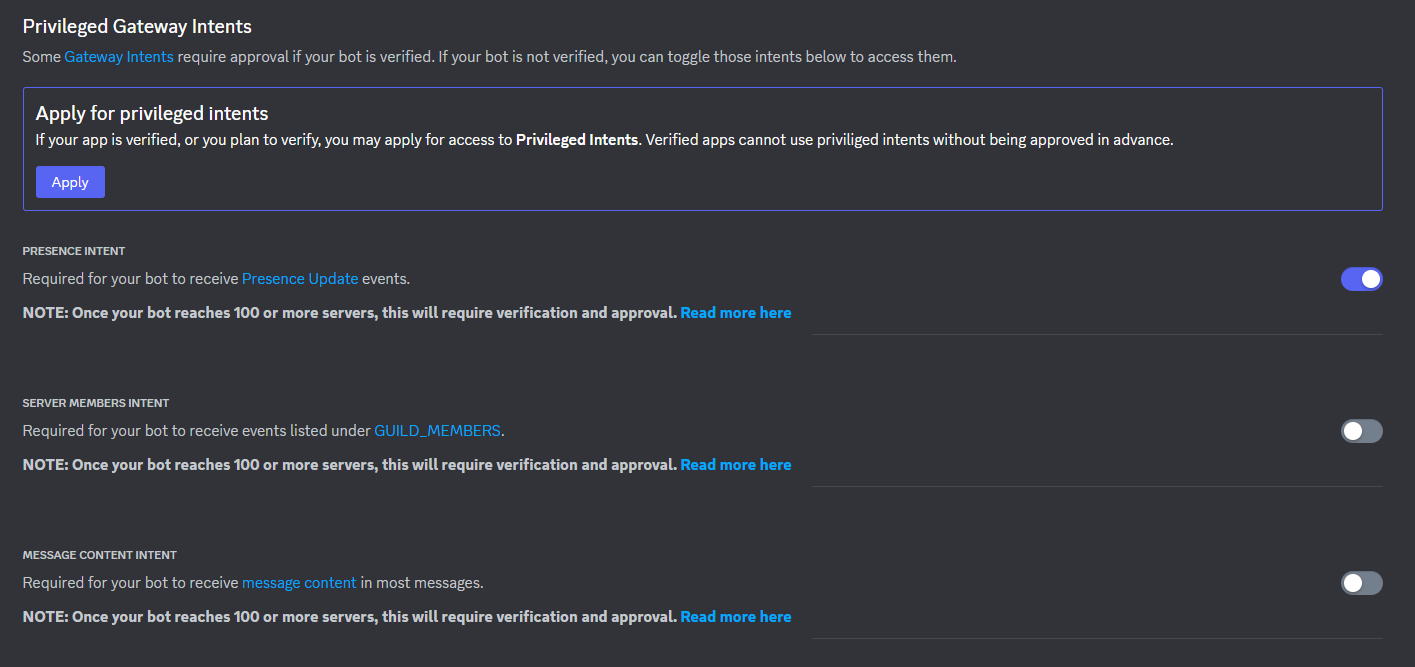Follow the GUILD_MEMBERS link

point(437,430)
